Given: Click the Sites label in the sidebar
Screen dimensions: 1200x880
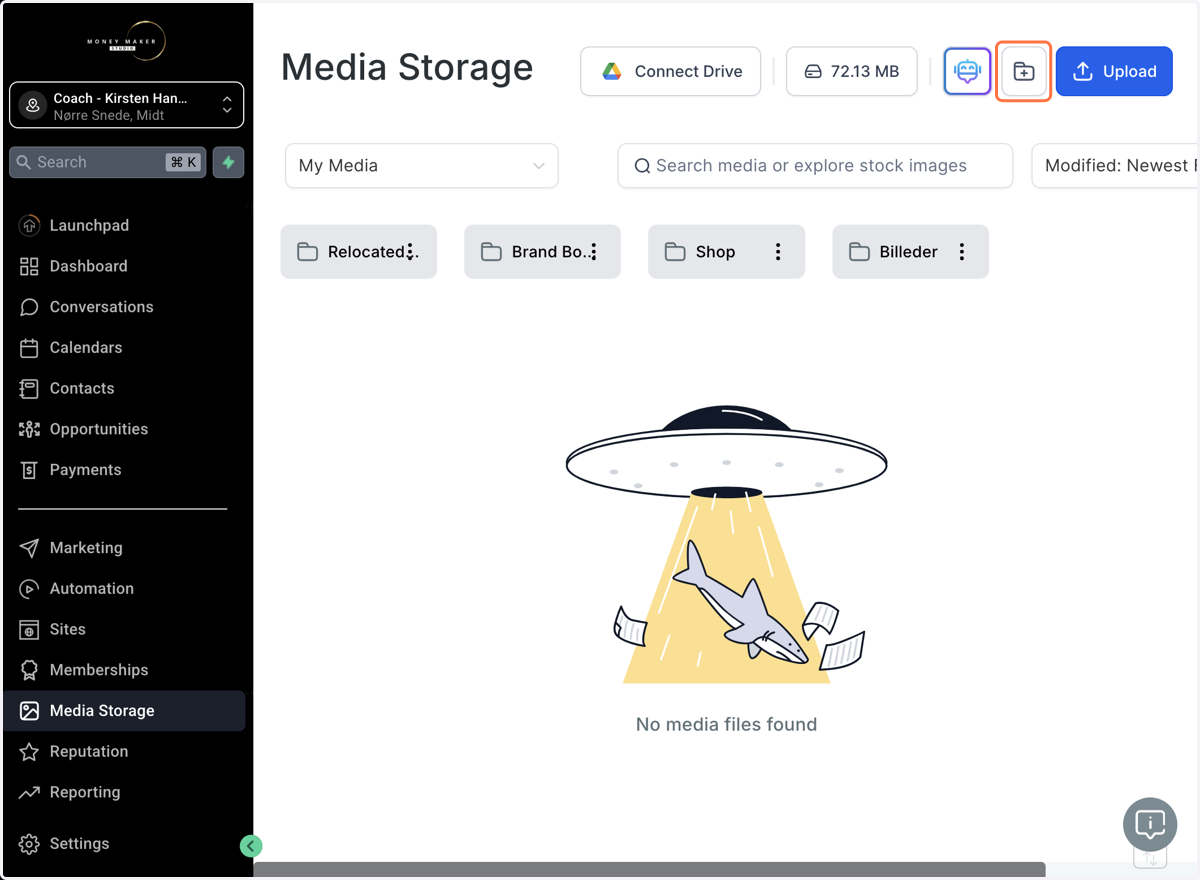Looking at the screenshot, I should pos(67,630).
